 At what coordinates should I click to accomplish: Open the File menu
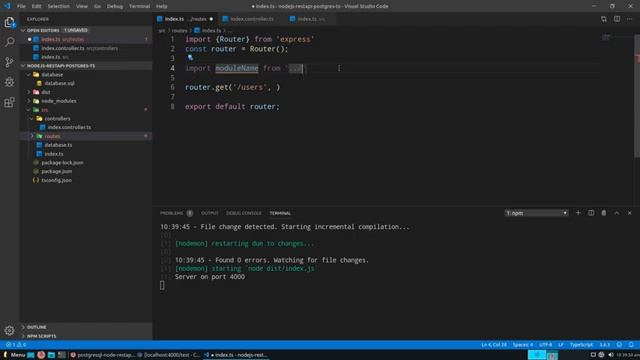21,6
